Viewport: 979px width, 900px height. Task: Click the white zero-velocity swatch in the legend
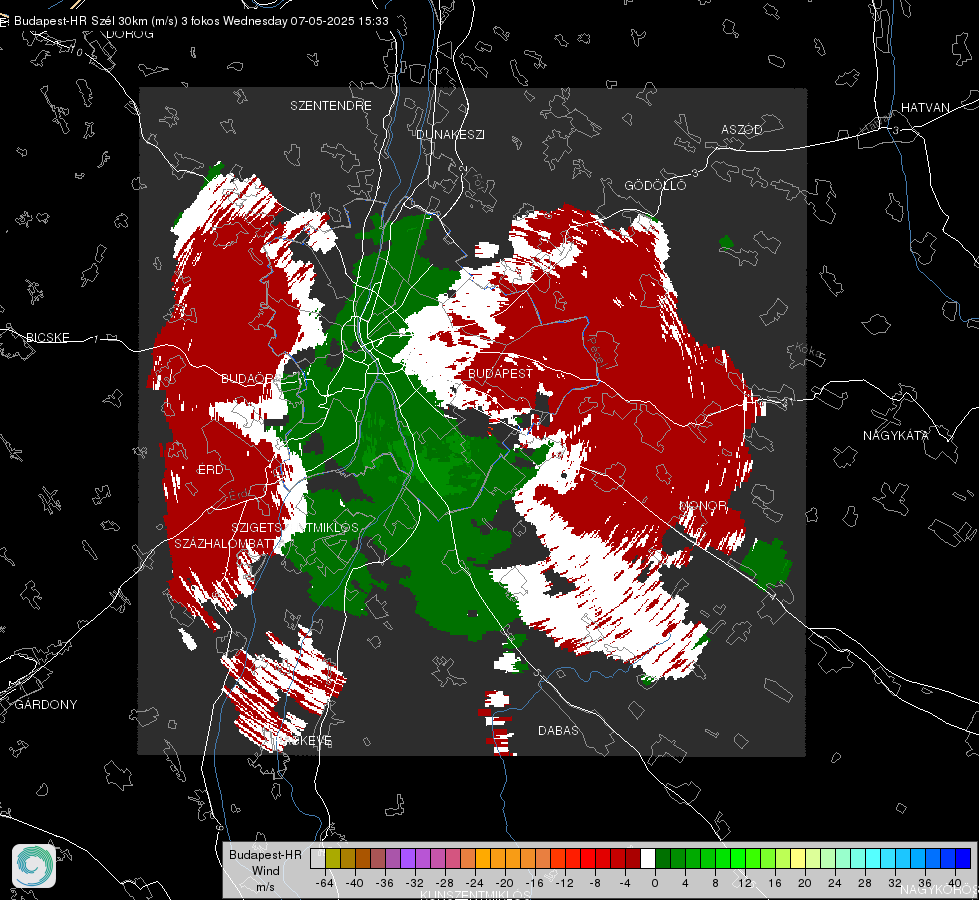[x=648, y=859]
